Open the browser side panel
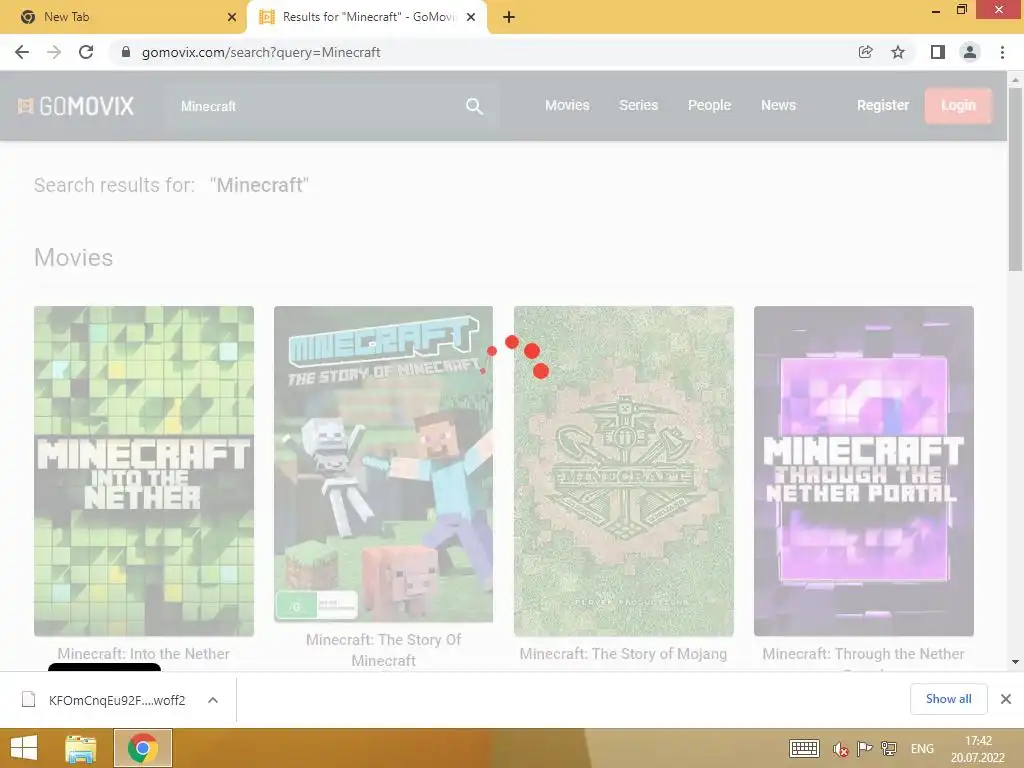 point(938,52)
